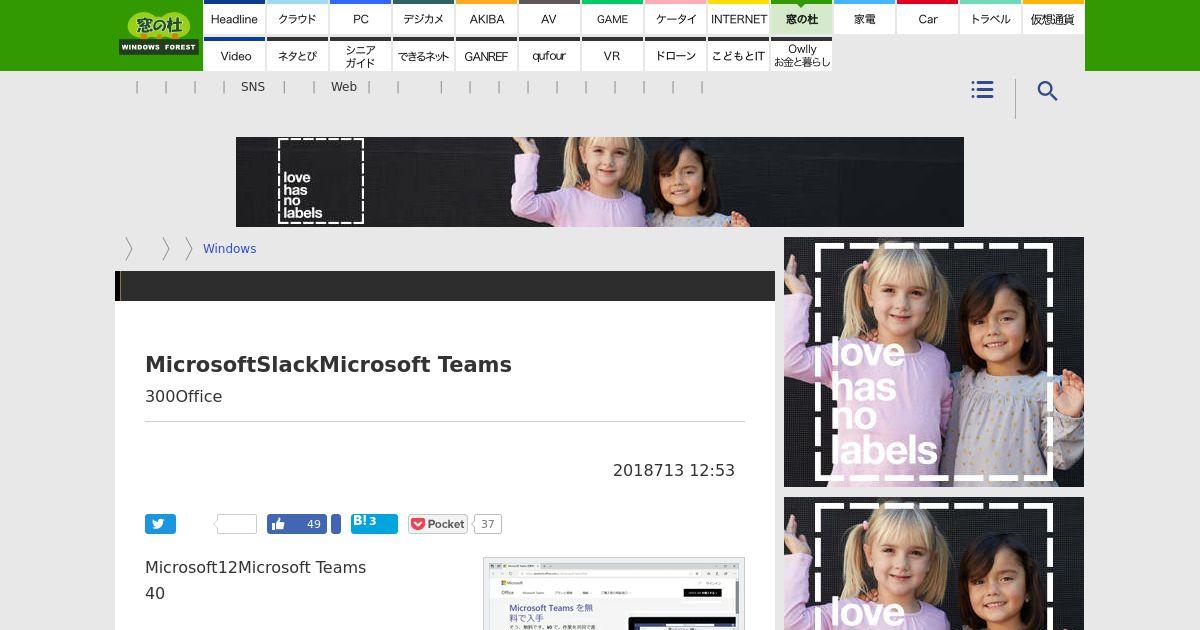This screenshot has height=630, width=1200.
Task: Open the AV tab
Action: point(549,18)
